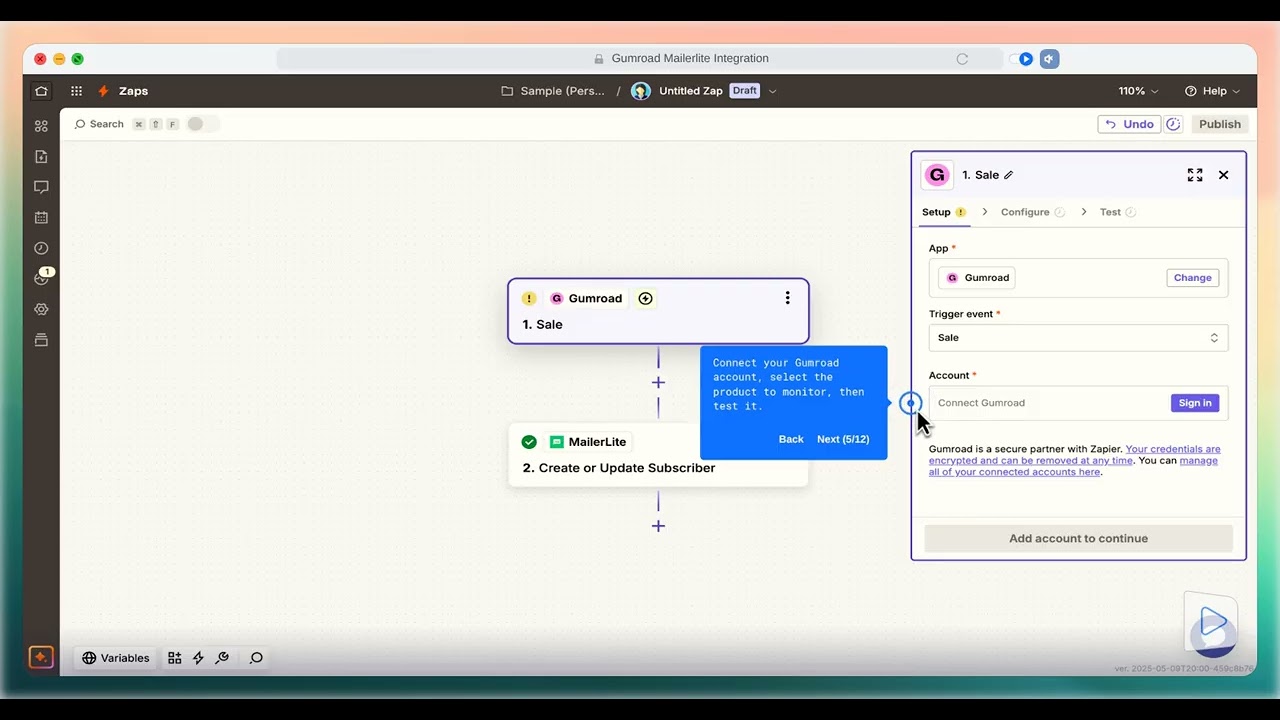The image size is (1280, 720).
Task: Open the 110% zoom dropdown
Action: pyautogui.click(x=1139, y=91)
